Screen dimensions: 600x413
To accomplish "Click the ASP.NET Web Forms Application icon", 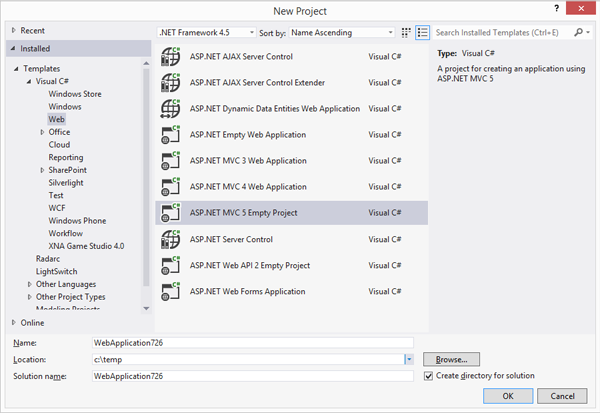I will click(x=170, y=291).
